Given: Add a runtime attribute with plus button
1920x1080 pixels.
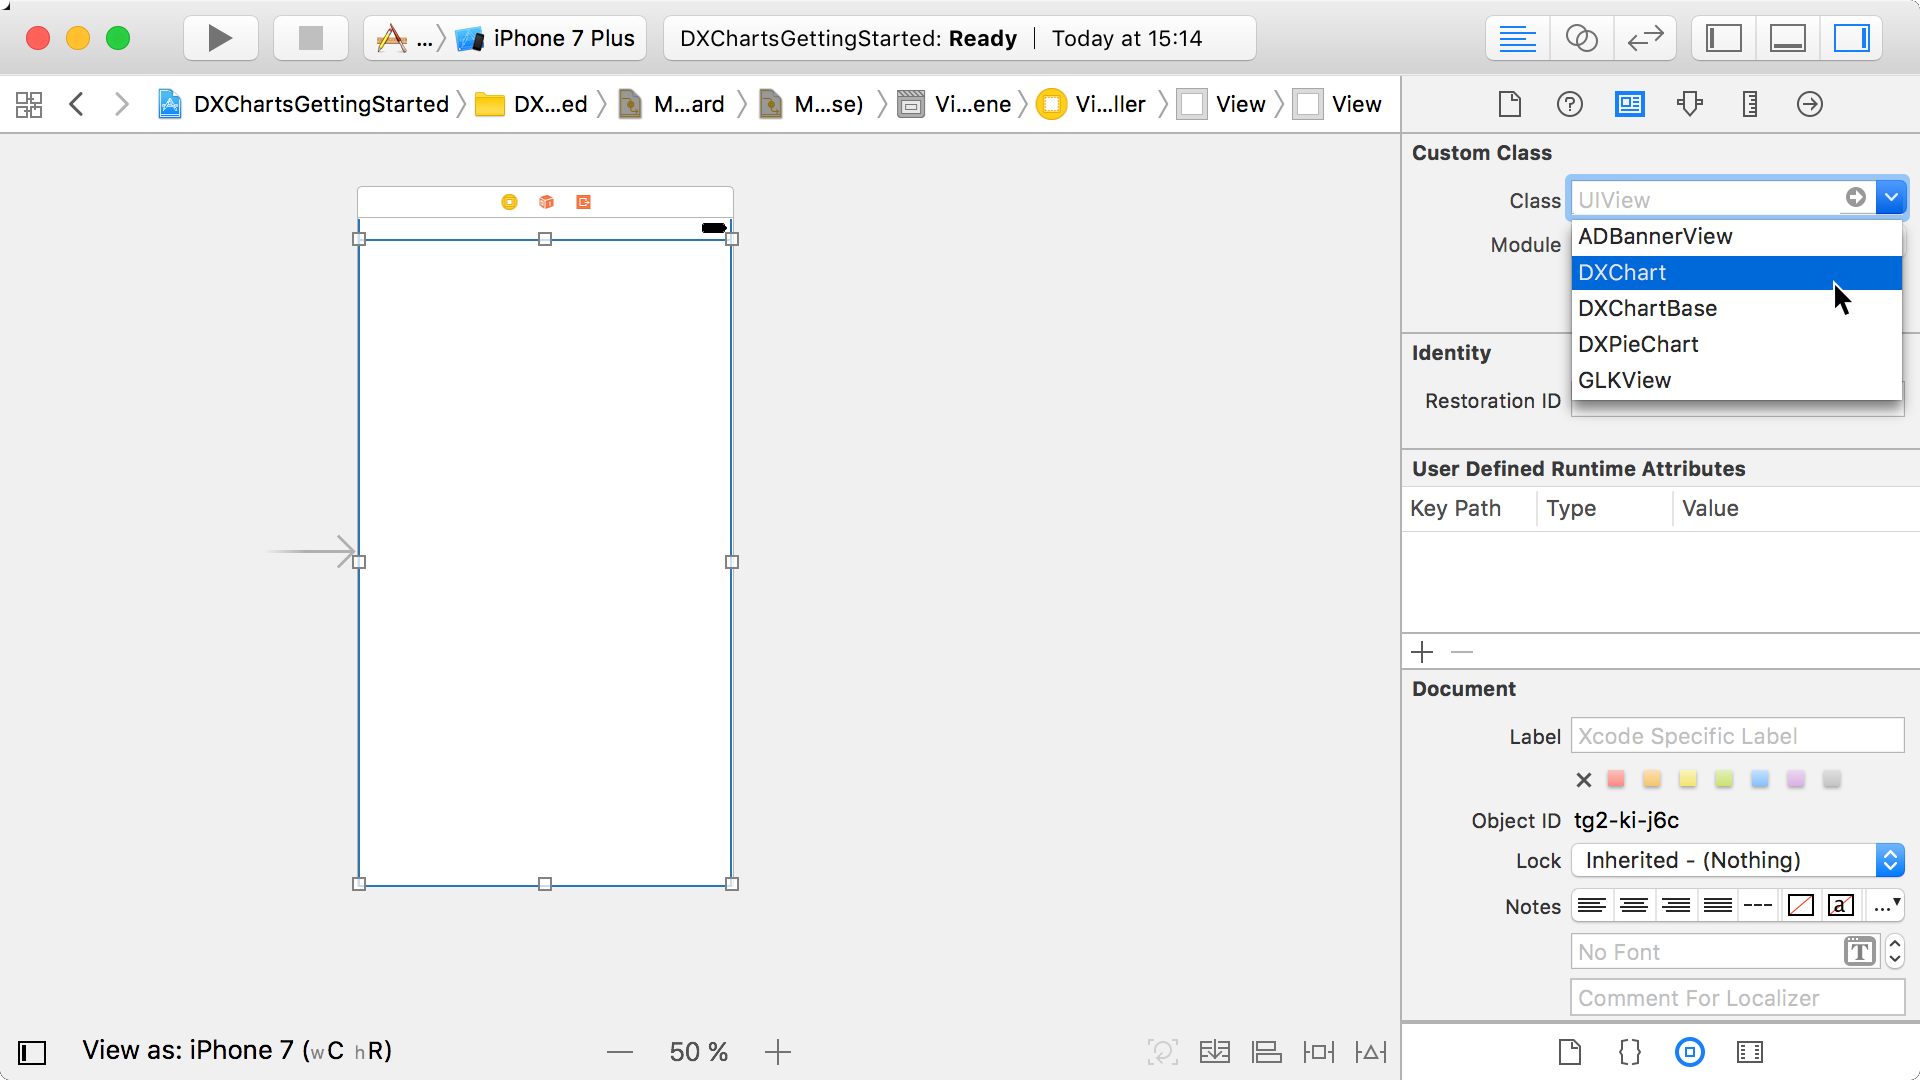Looking at the screenshot, I should pos(1422,652).
